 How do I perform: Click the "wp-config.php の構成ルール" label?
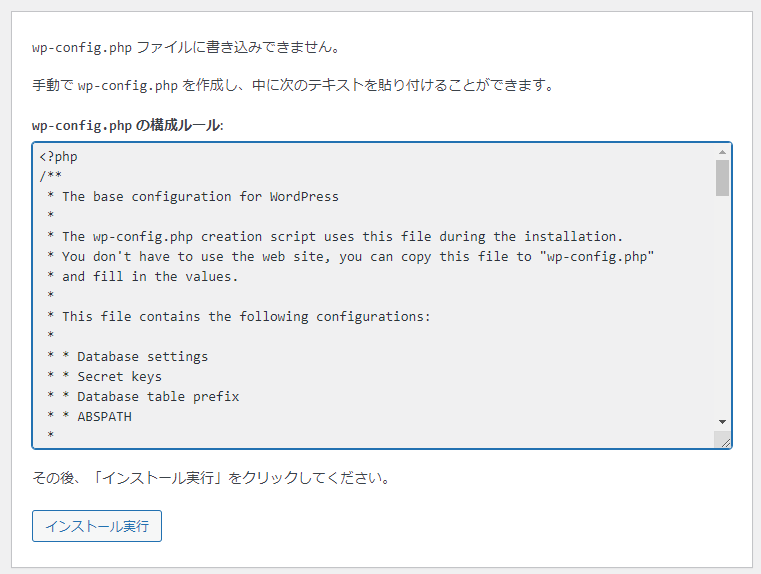127,126
